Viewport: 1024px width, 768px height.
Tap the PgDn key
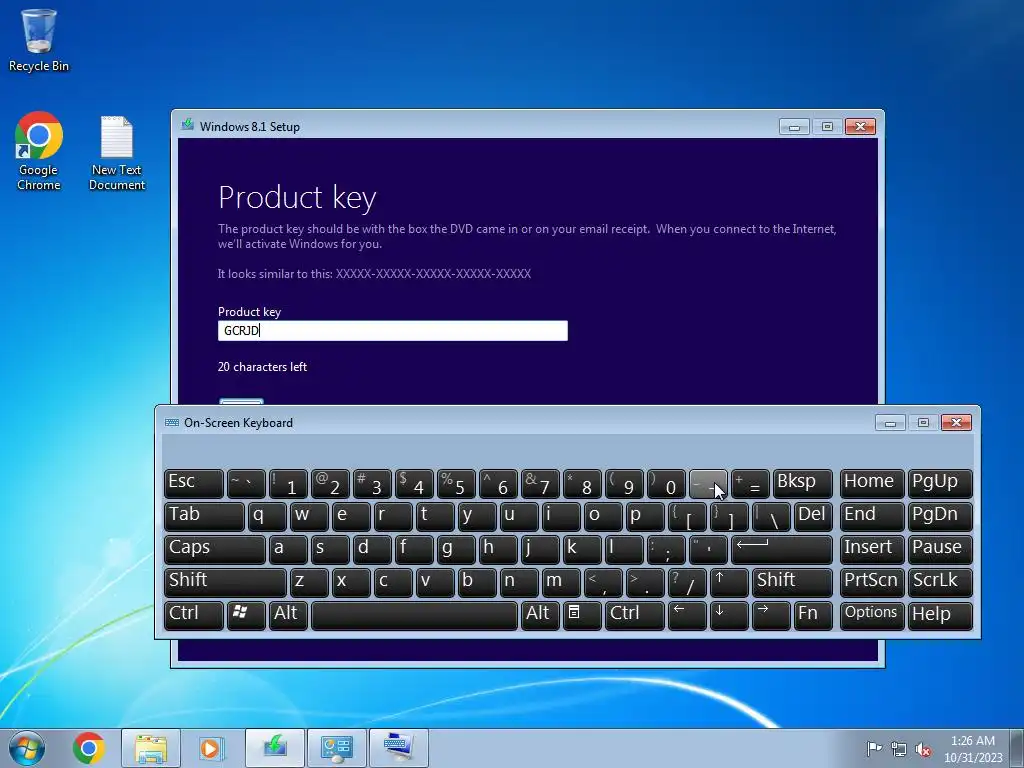pos(940,516)
